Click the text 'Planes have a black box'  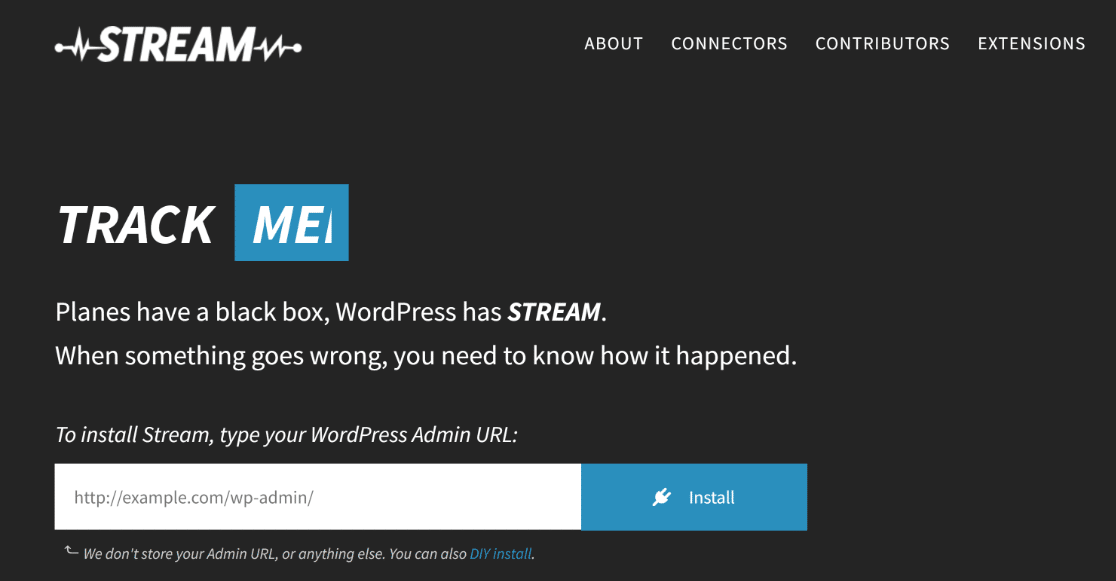point(190,312)
